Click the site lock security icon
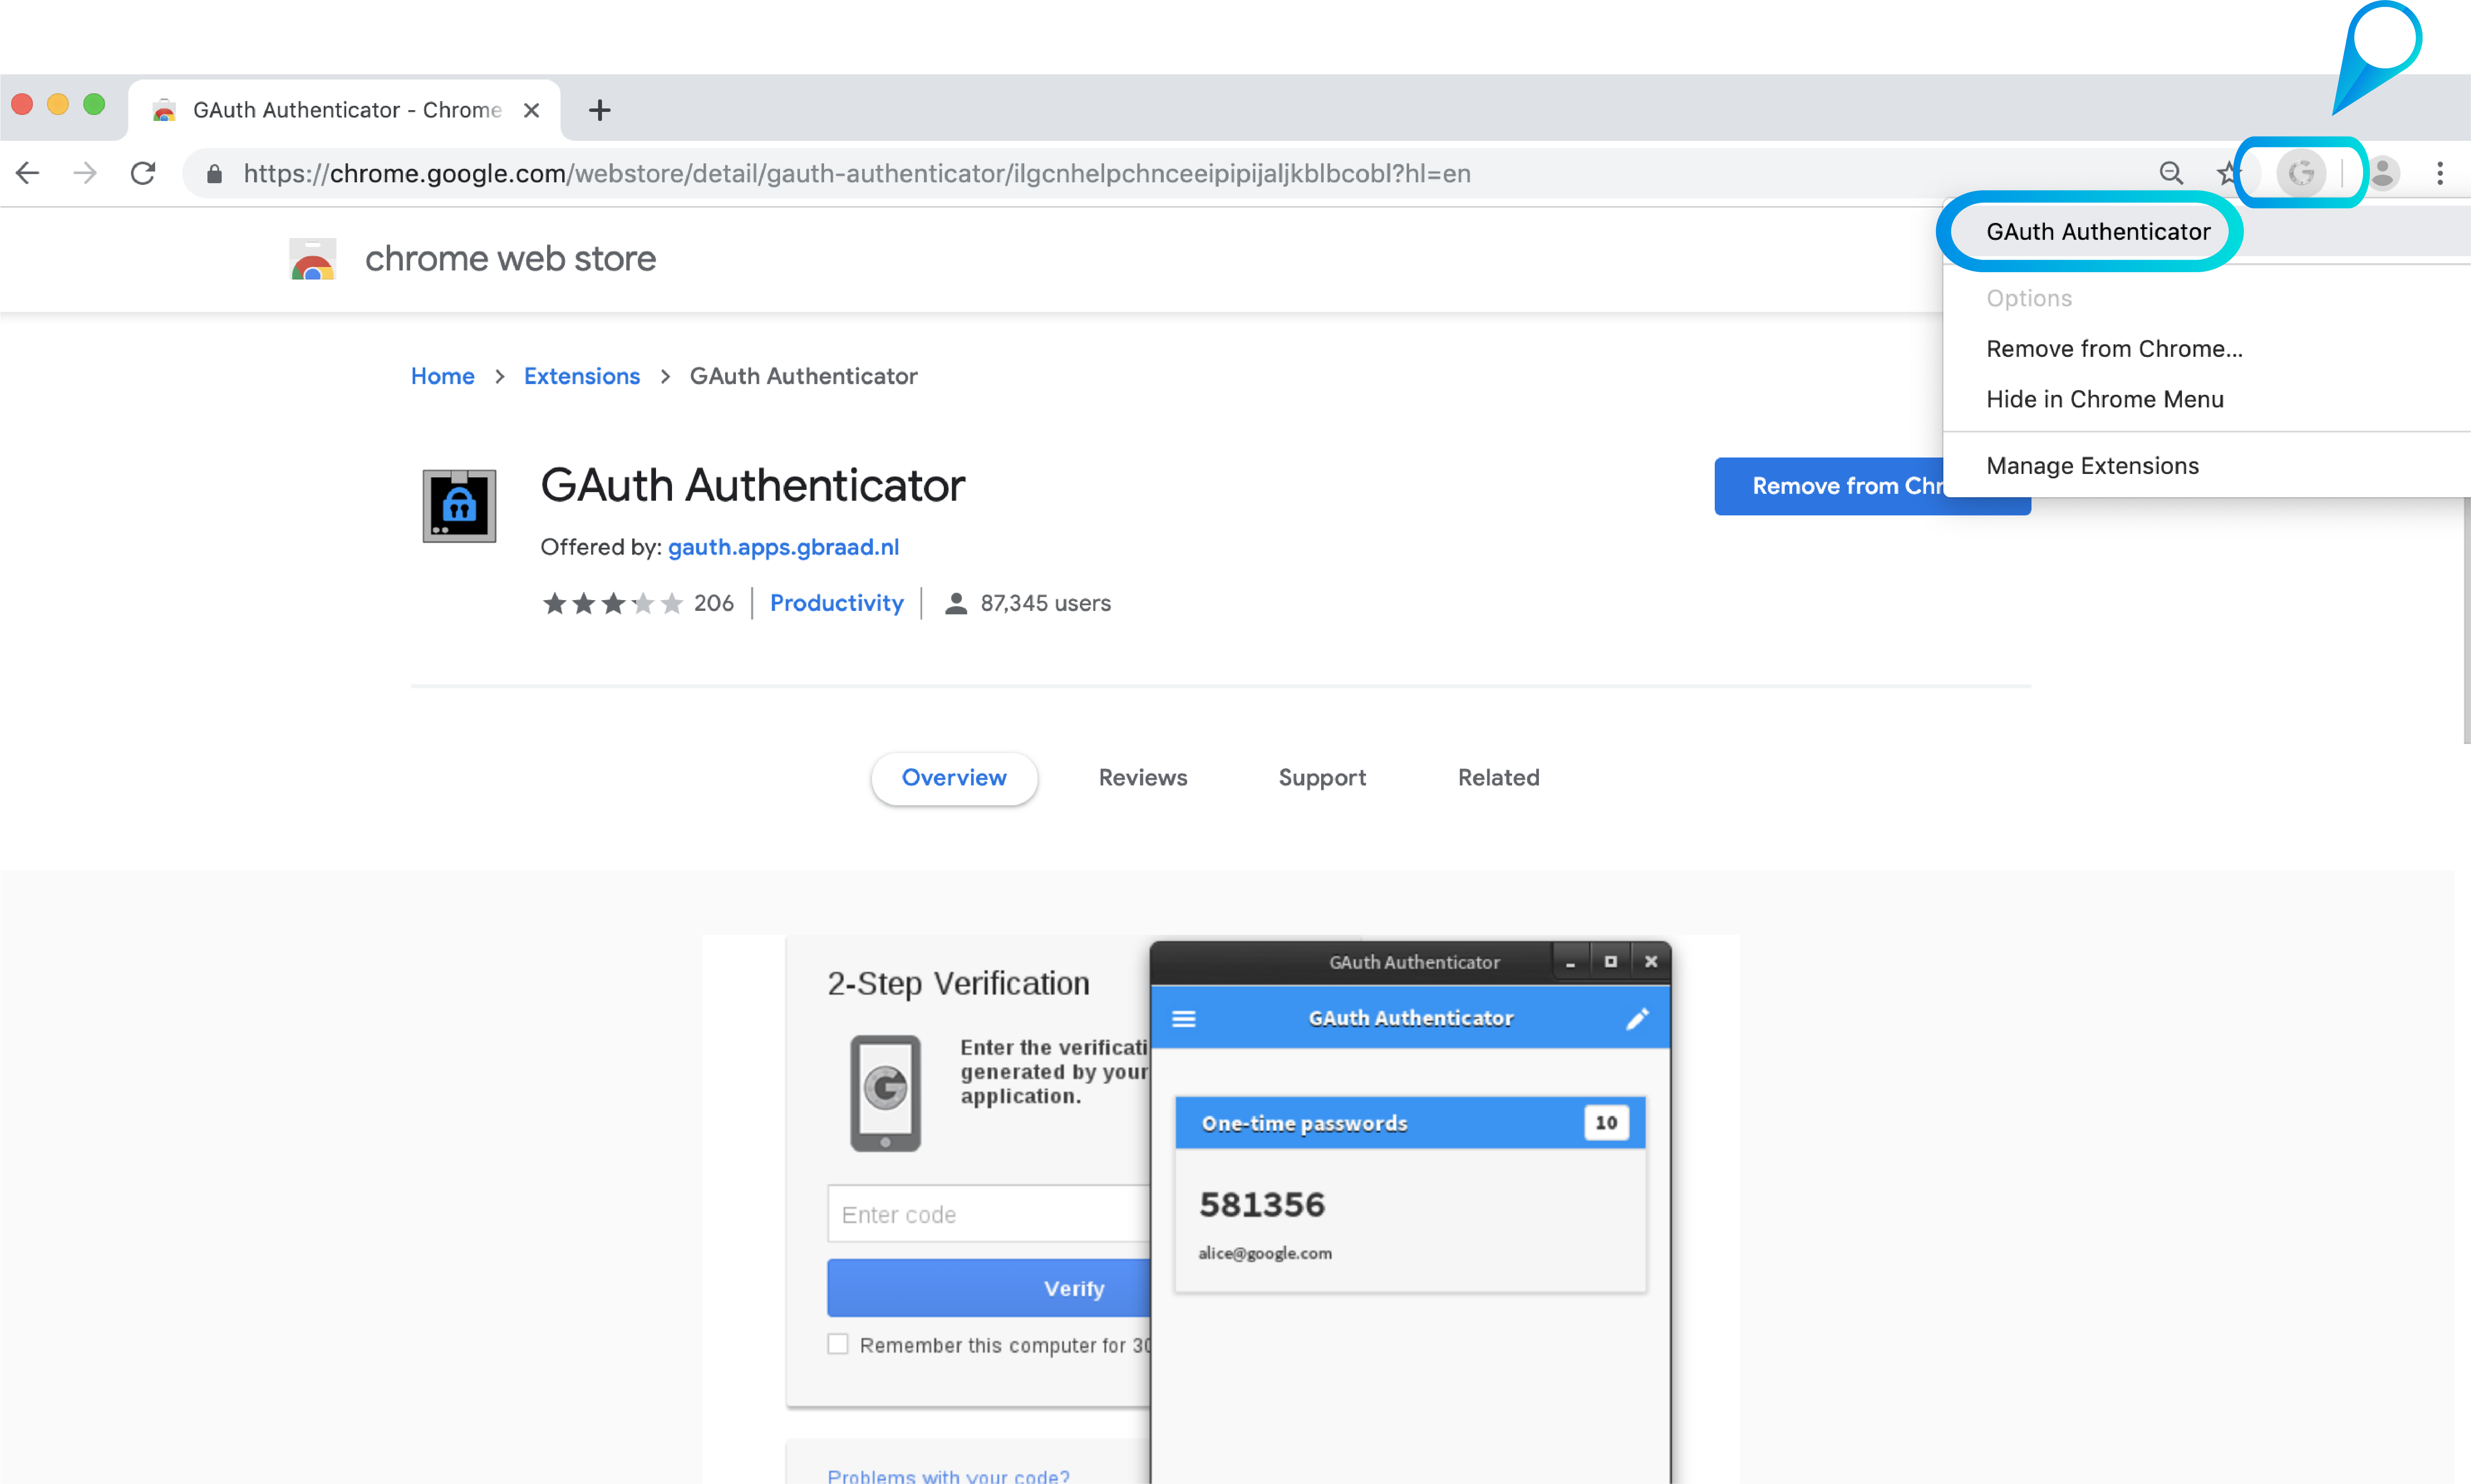The image size is (2471, 1484). point(214,174)
